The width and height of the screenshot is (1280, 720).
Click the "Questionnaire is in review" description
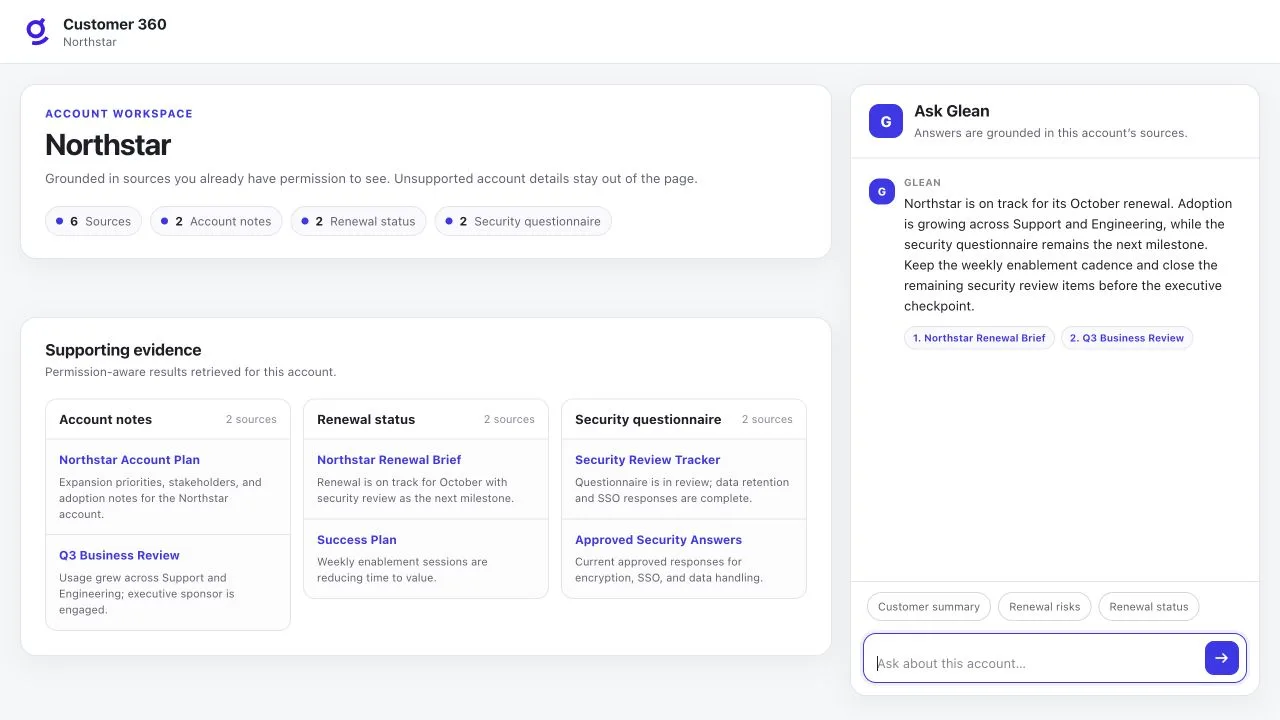(682, 490)
